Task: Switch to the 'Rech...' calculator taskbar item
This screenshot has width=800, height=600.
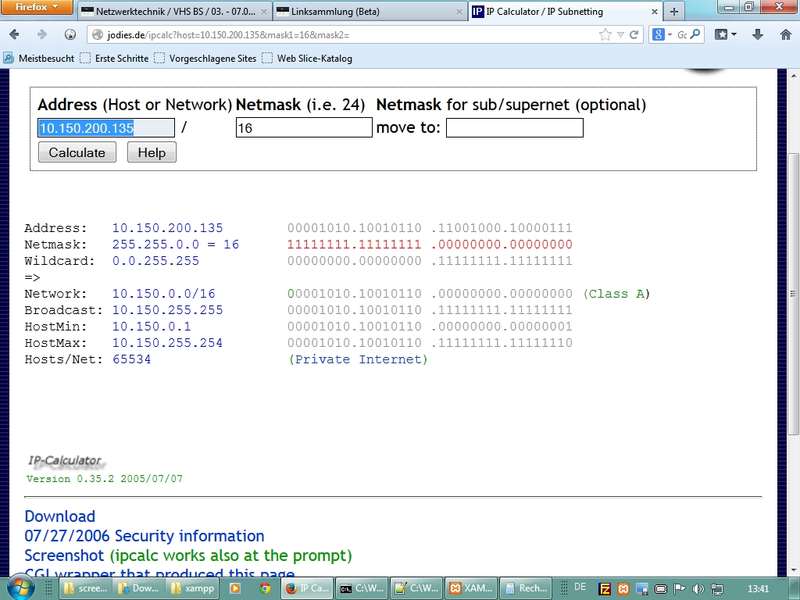Action: 525,588
